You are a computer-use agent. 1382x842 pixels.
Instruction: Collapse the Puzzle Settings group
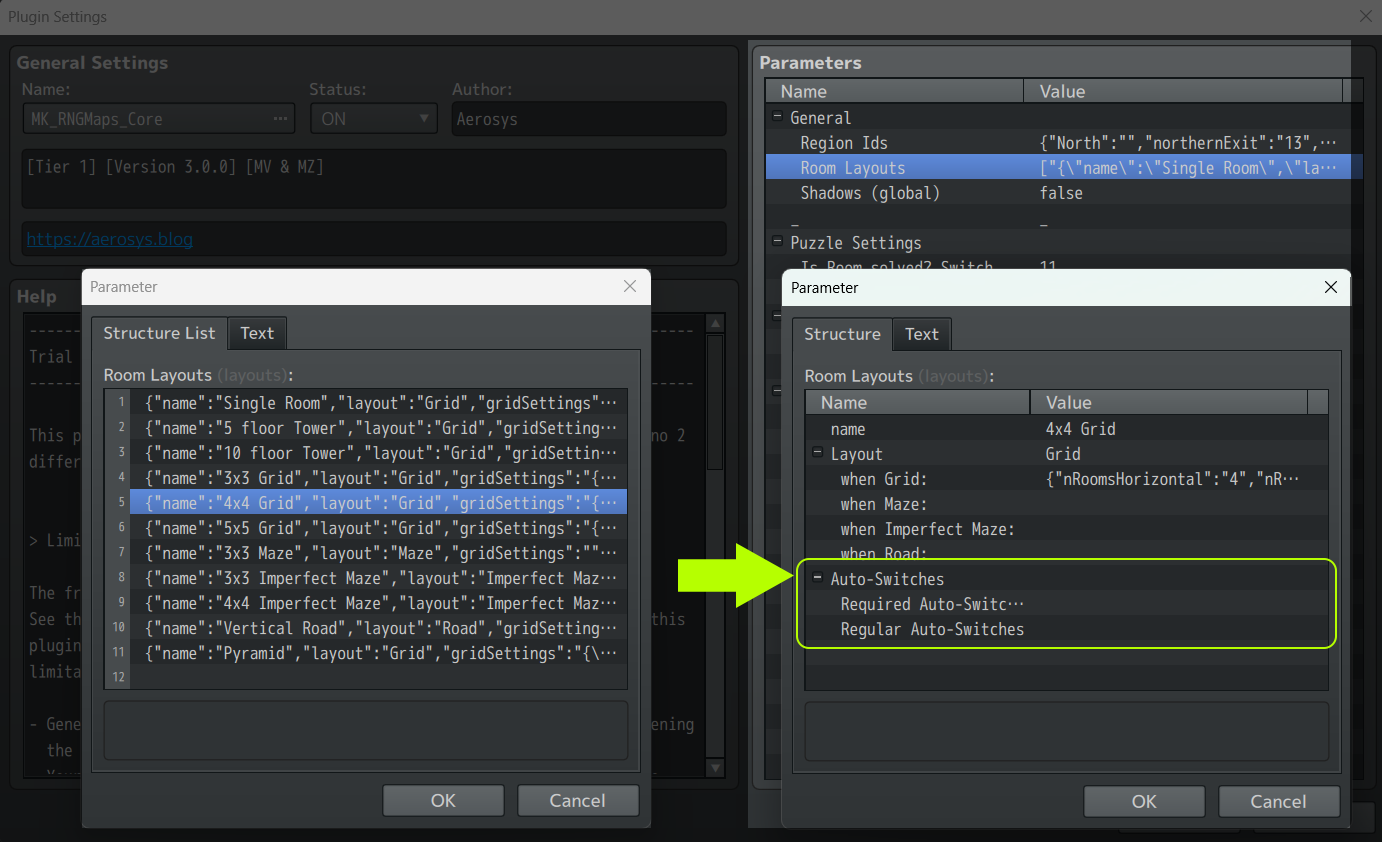[x=777, y=243]
